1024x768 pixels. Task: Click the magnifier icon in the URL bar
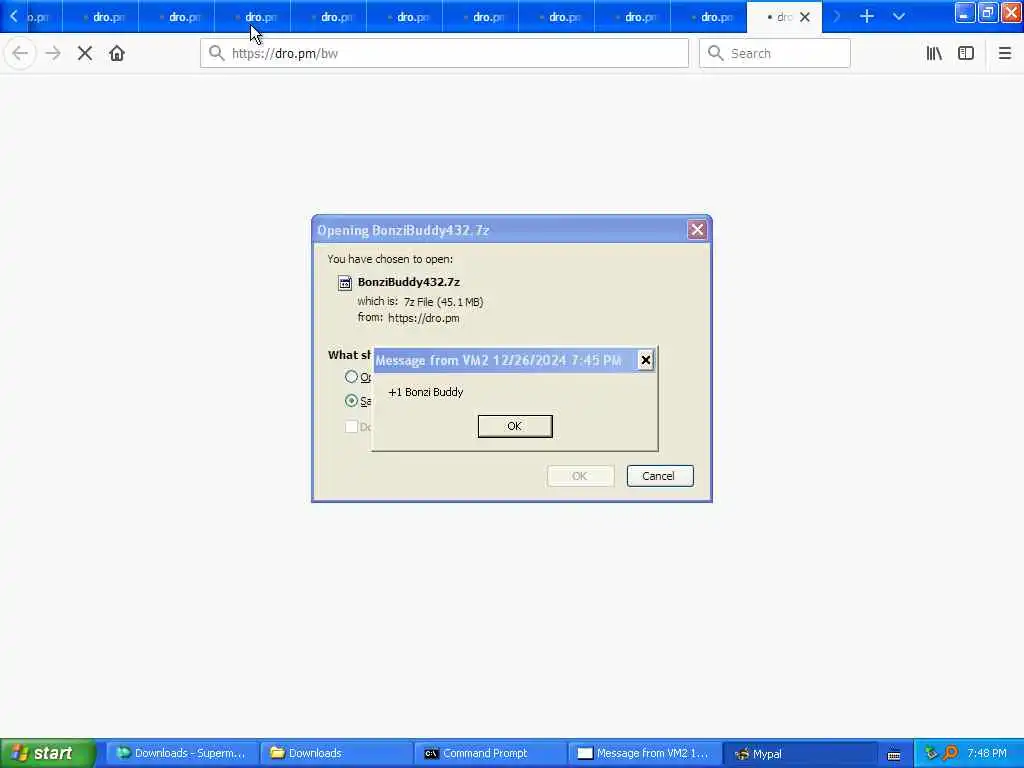click(216, 54)
